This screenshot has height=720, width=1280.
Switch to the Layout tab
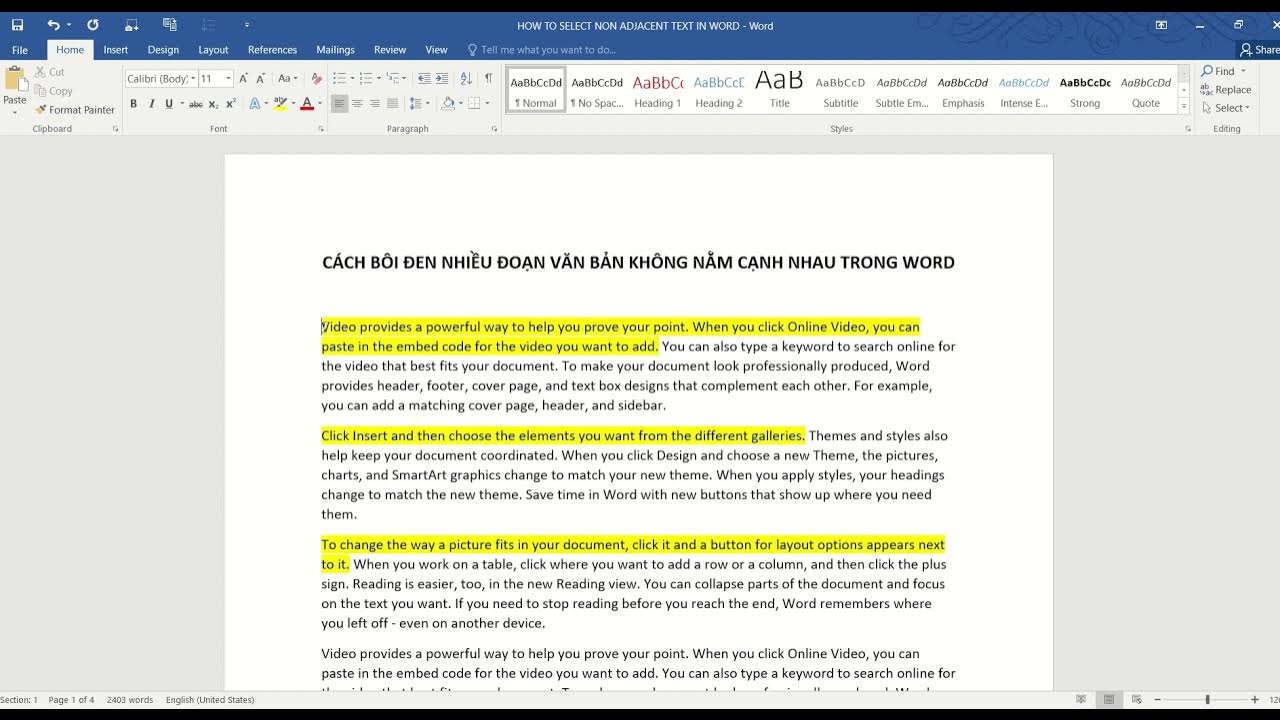click(213, 50)
